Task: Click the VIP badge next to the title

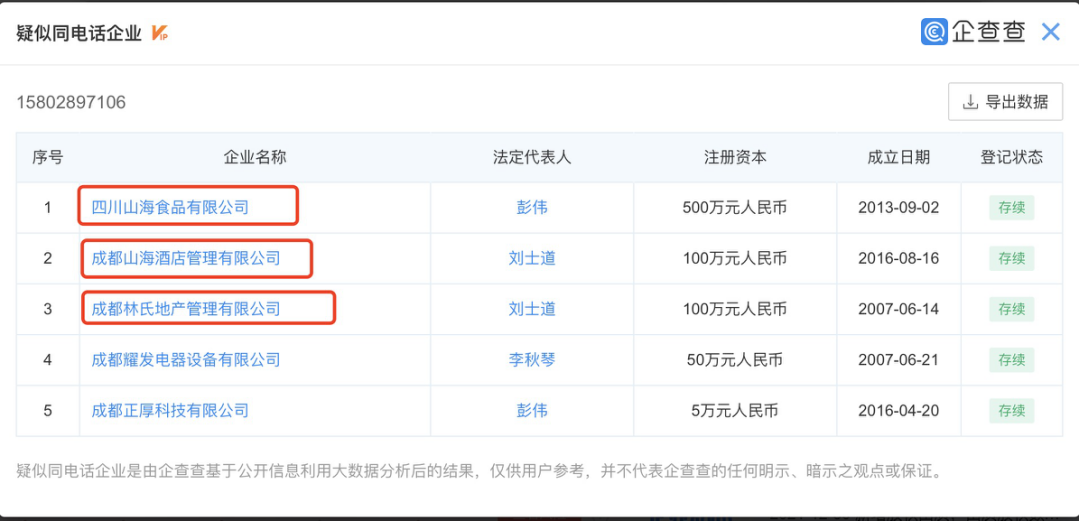Action: point(159,33)
